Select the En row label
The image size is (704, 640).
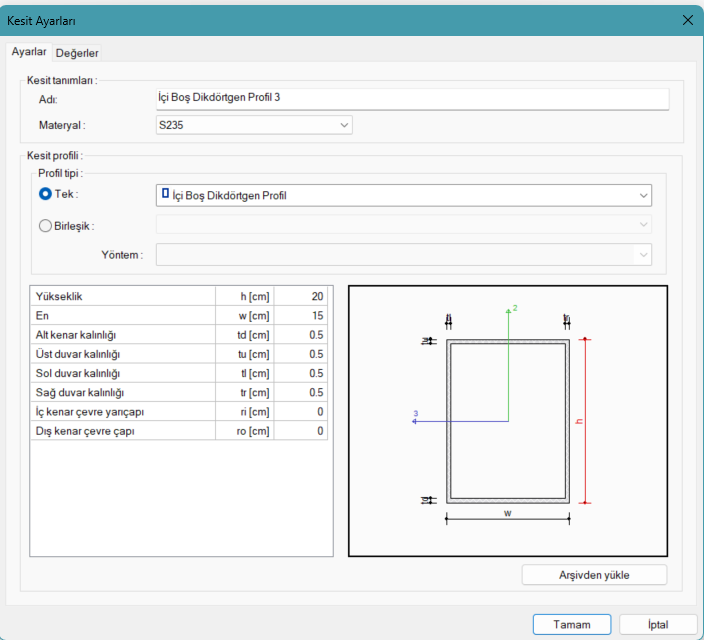coord(123,316)
